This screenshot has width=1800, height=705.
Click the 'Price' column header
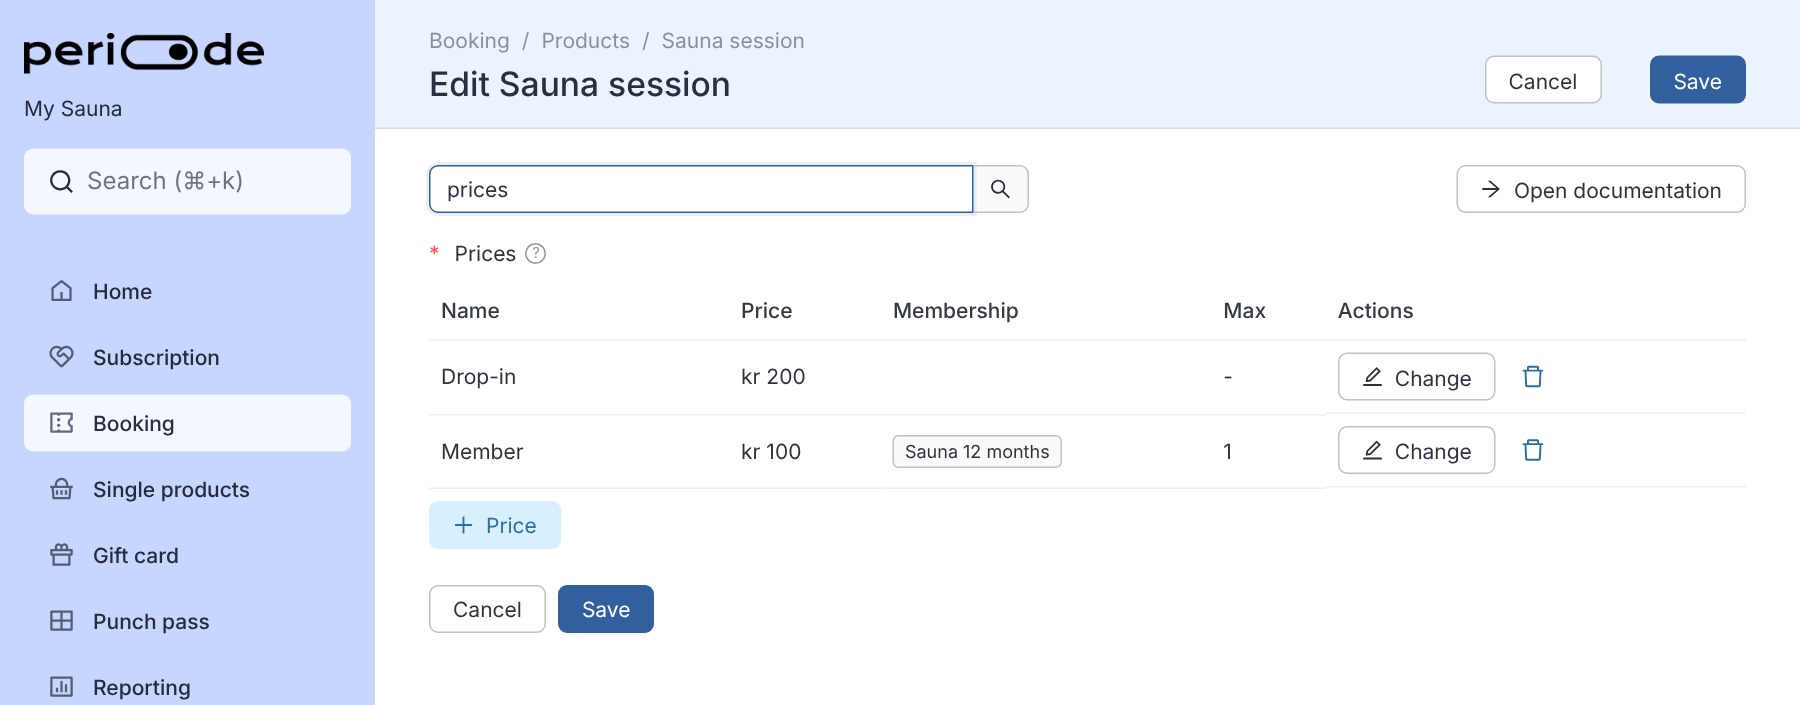click(767, 311)
